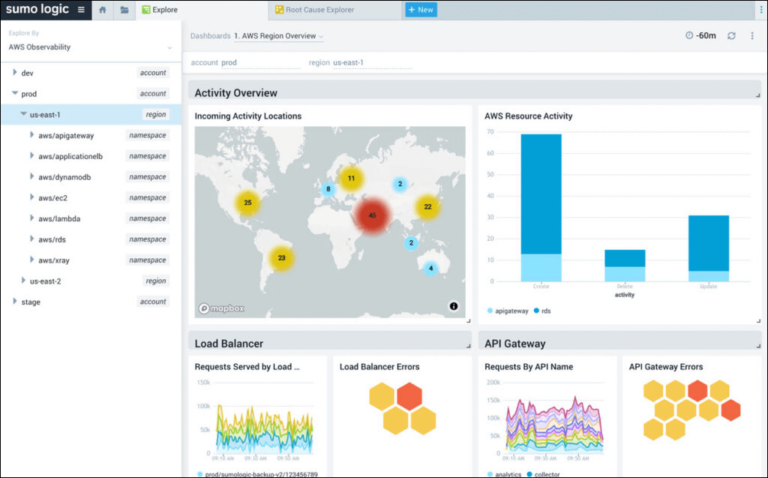This screenshot has height=478, width=768.
Task: Click the + New tab button
Action: (421, 10)
